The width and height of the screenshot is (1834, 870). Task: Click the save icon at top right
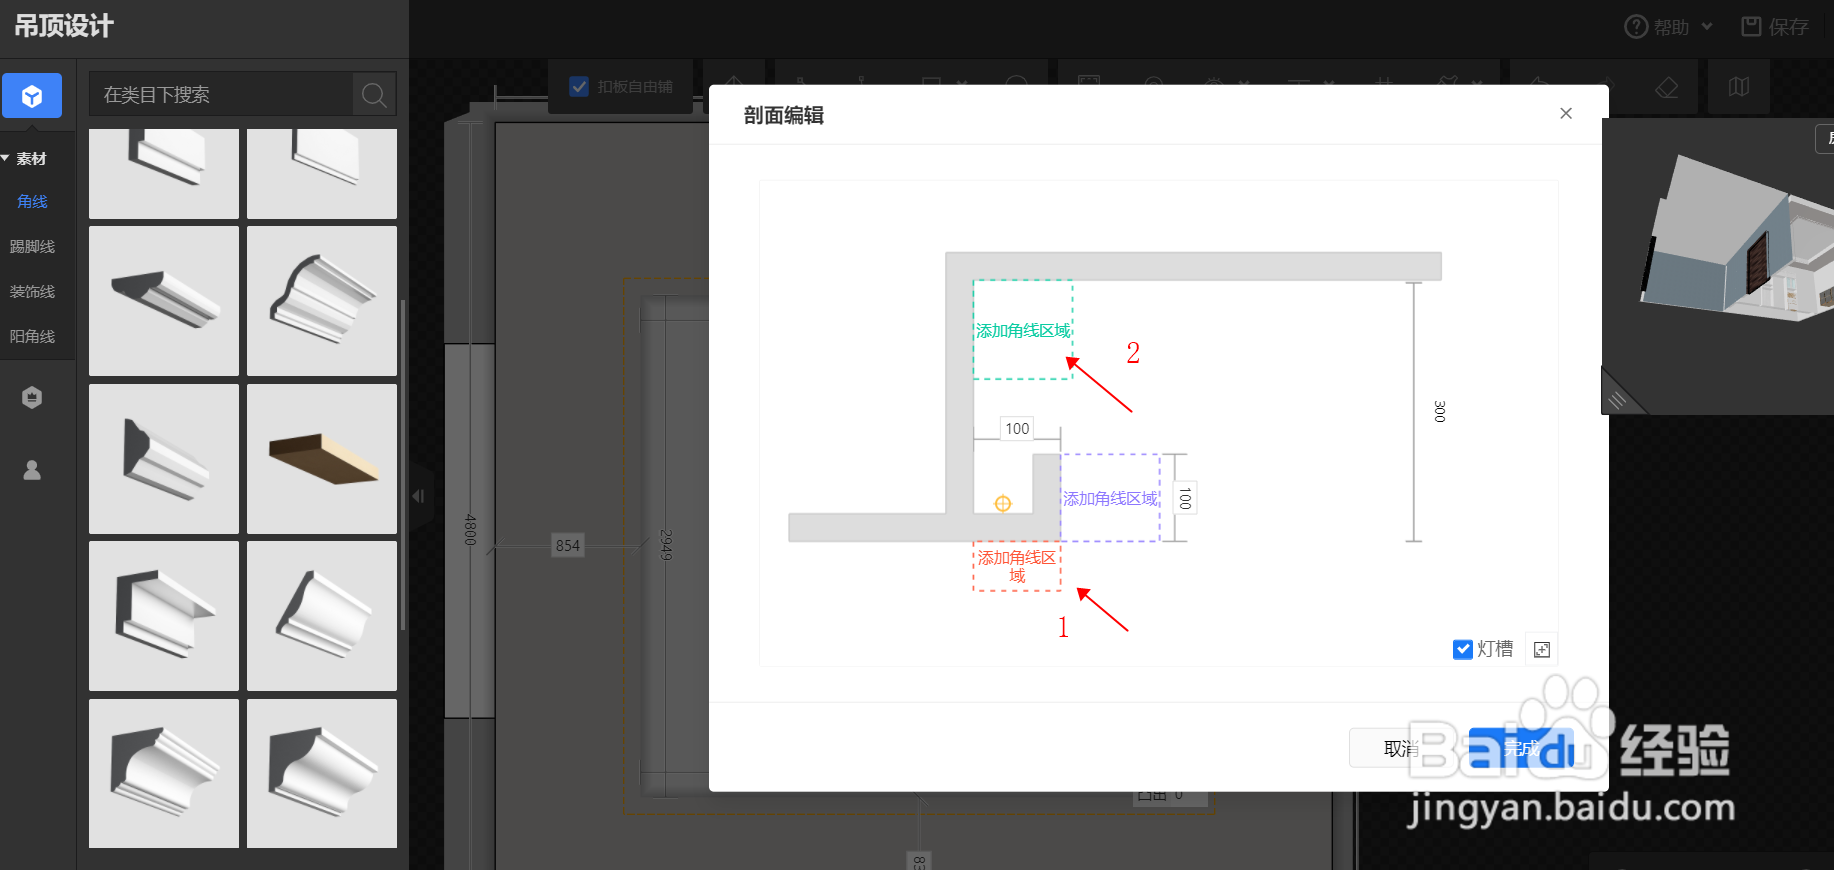click(x=1751, y=27)
